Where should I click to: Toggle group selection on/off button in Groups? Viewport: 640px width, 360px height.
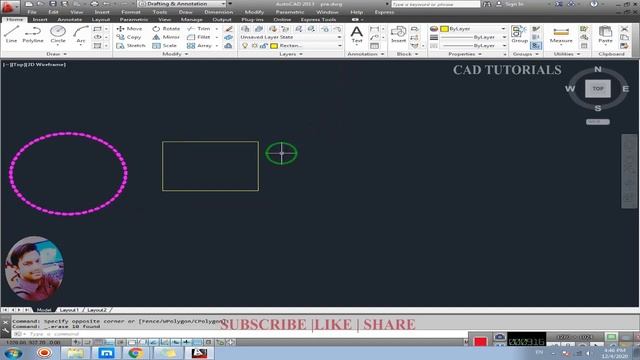[536, 46]
